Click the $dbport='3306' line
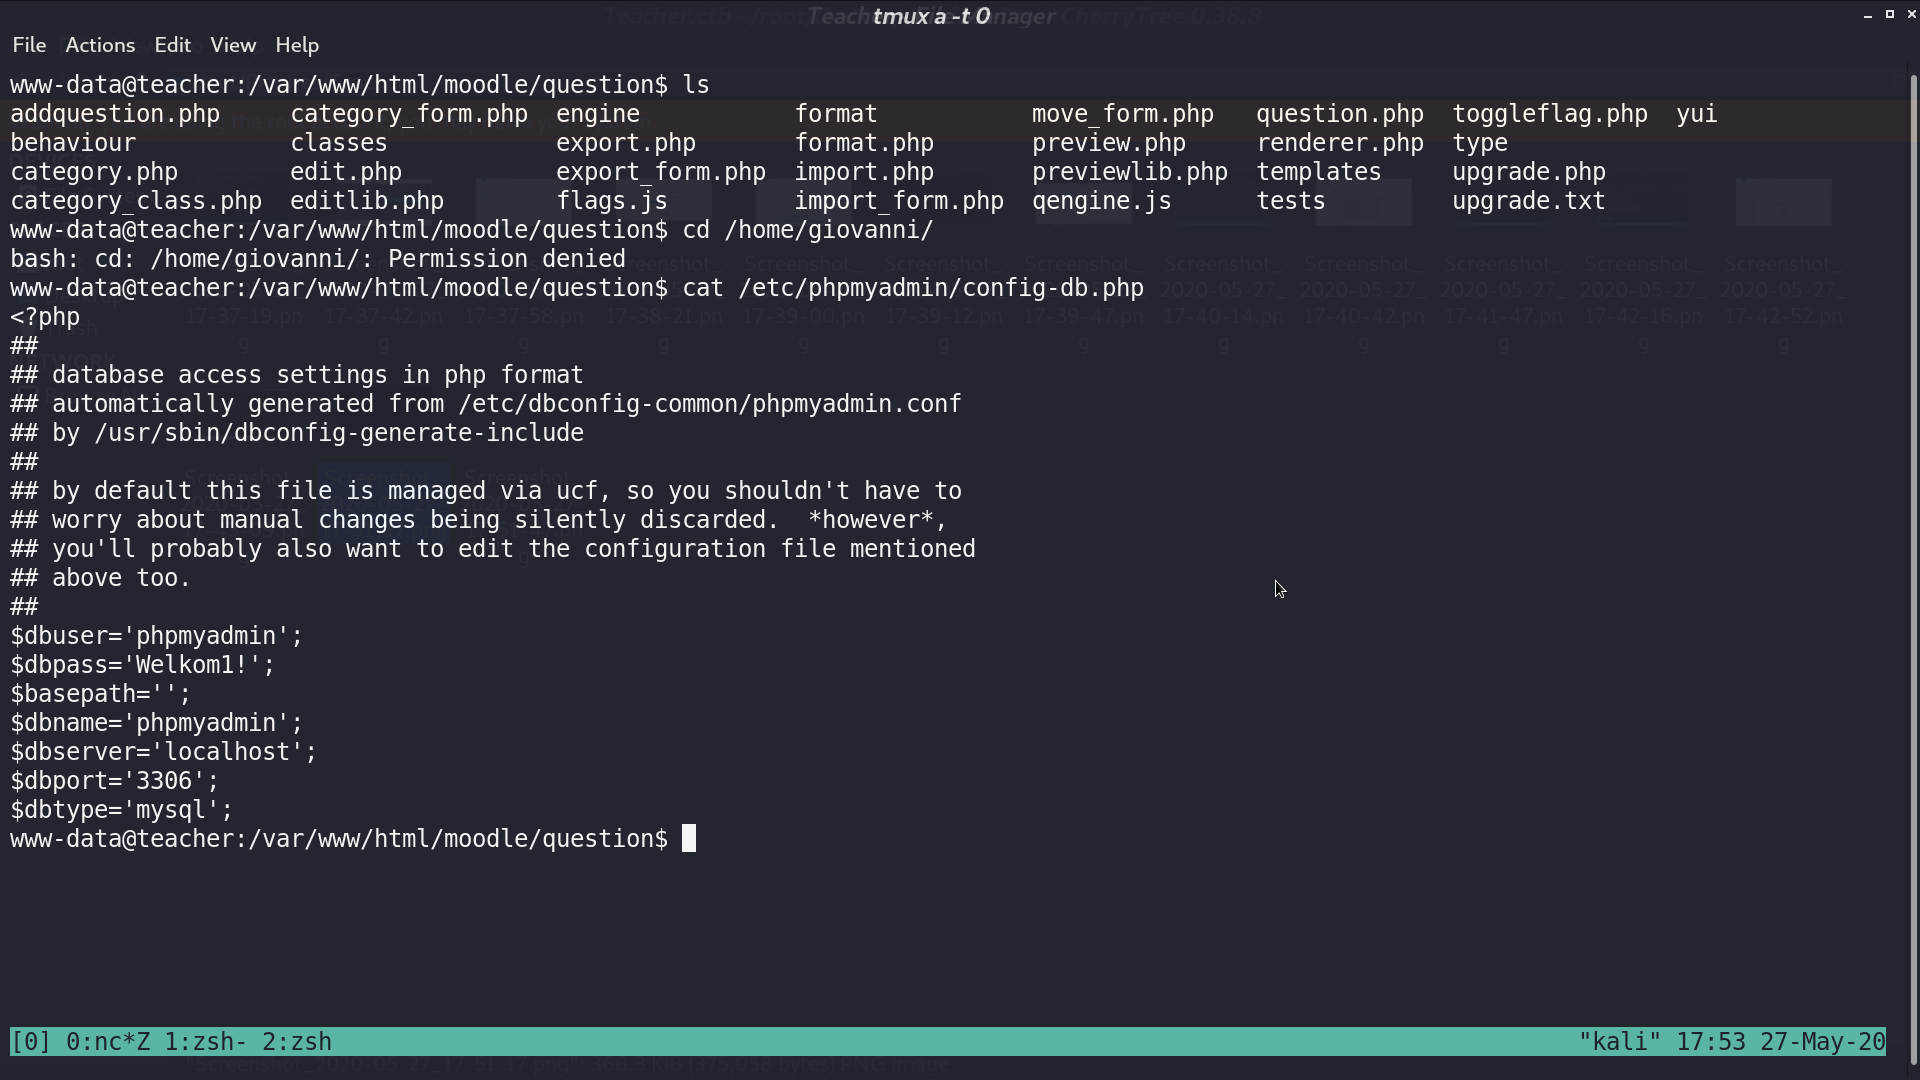 tap(115, 781)
